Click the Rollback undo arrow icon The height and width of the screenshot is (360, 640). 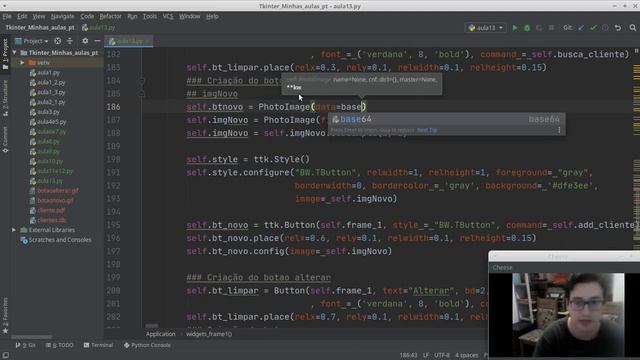point(618,28)
